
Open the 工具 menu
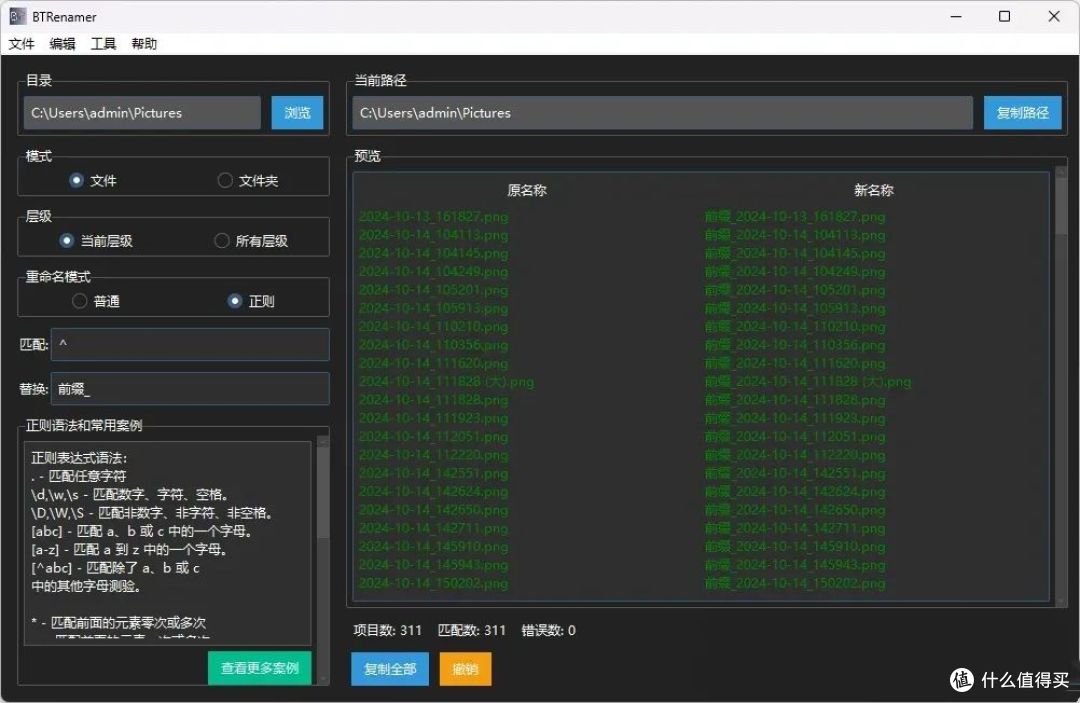[103, 44]
